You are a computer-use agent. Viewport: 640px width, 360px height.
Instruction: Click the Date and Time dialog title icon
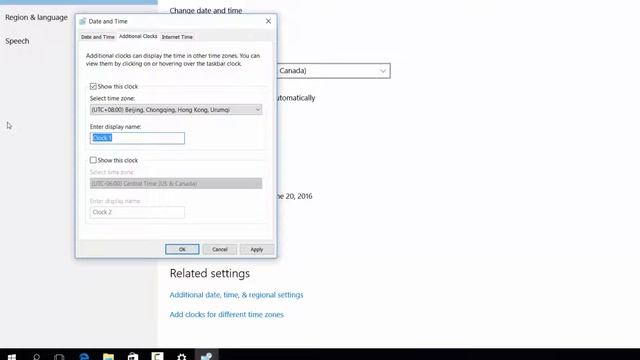pyautogui.click(x=83, y=21)
